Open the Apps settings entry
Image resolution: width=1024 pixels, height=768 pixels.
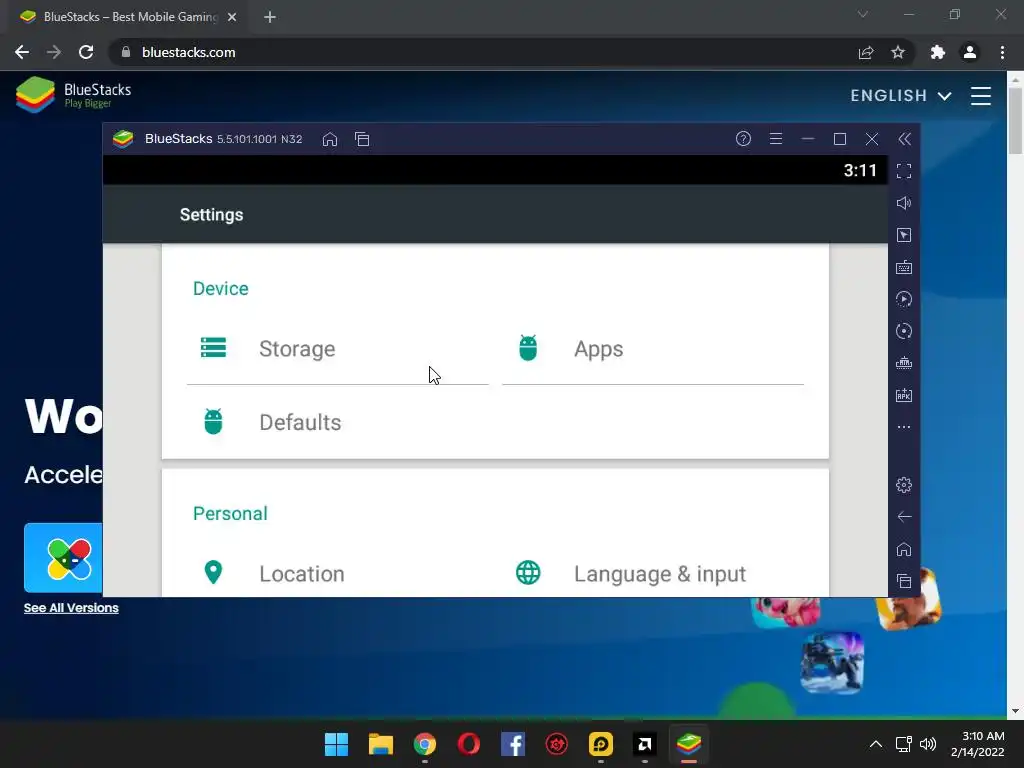(652, 349)
